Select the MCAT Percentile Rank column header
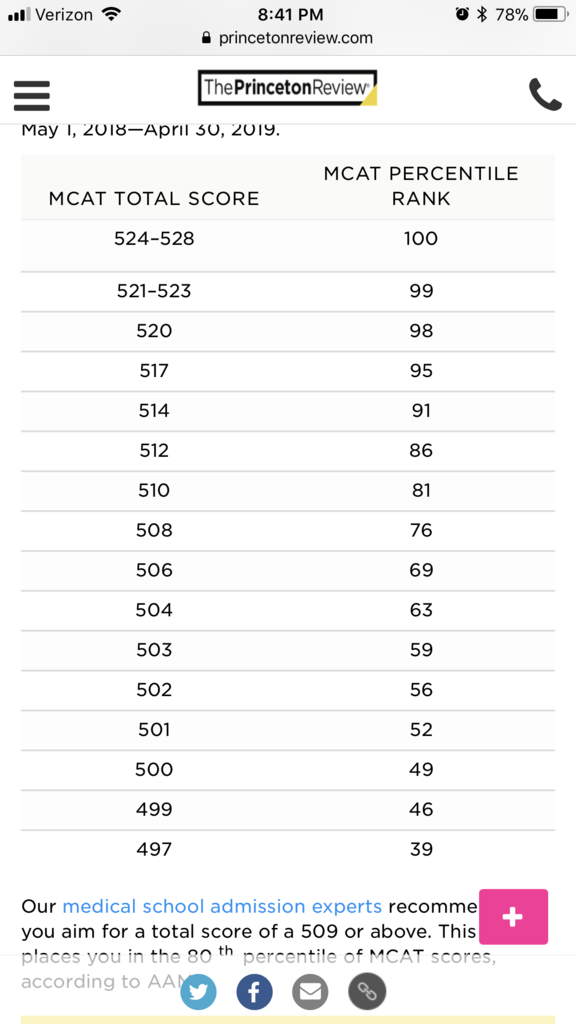Screen dimensions: 576x1024 (421, 186)
